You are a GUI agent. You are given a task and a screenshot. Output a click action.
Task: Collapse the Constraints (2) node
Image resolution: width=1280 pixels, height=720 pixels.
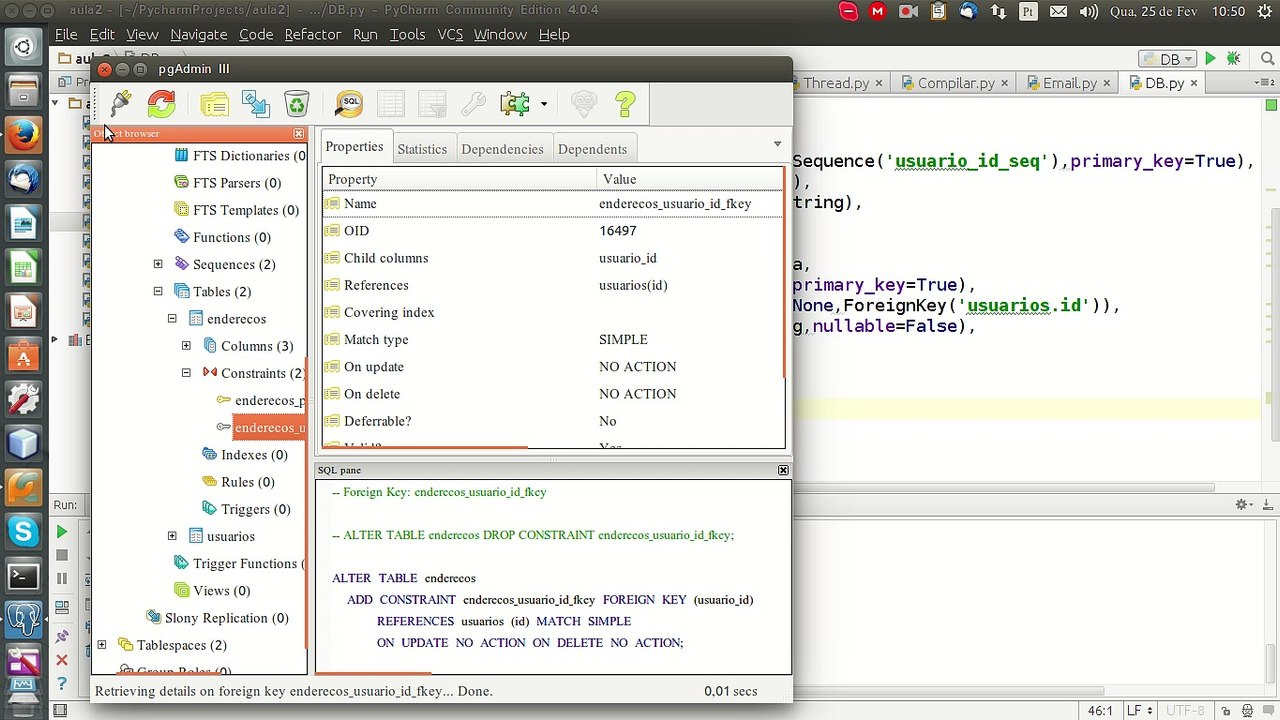pyautogui.click(x=186, y=372)
